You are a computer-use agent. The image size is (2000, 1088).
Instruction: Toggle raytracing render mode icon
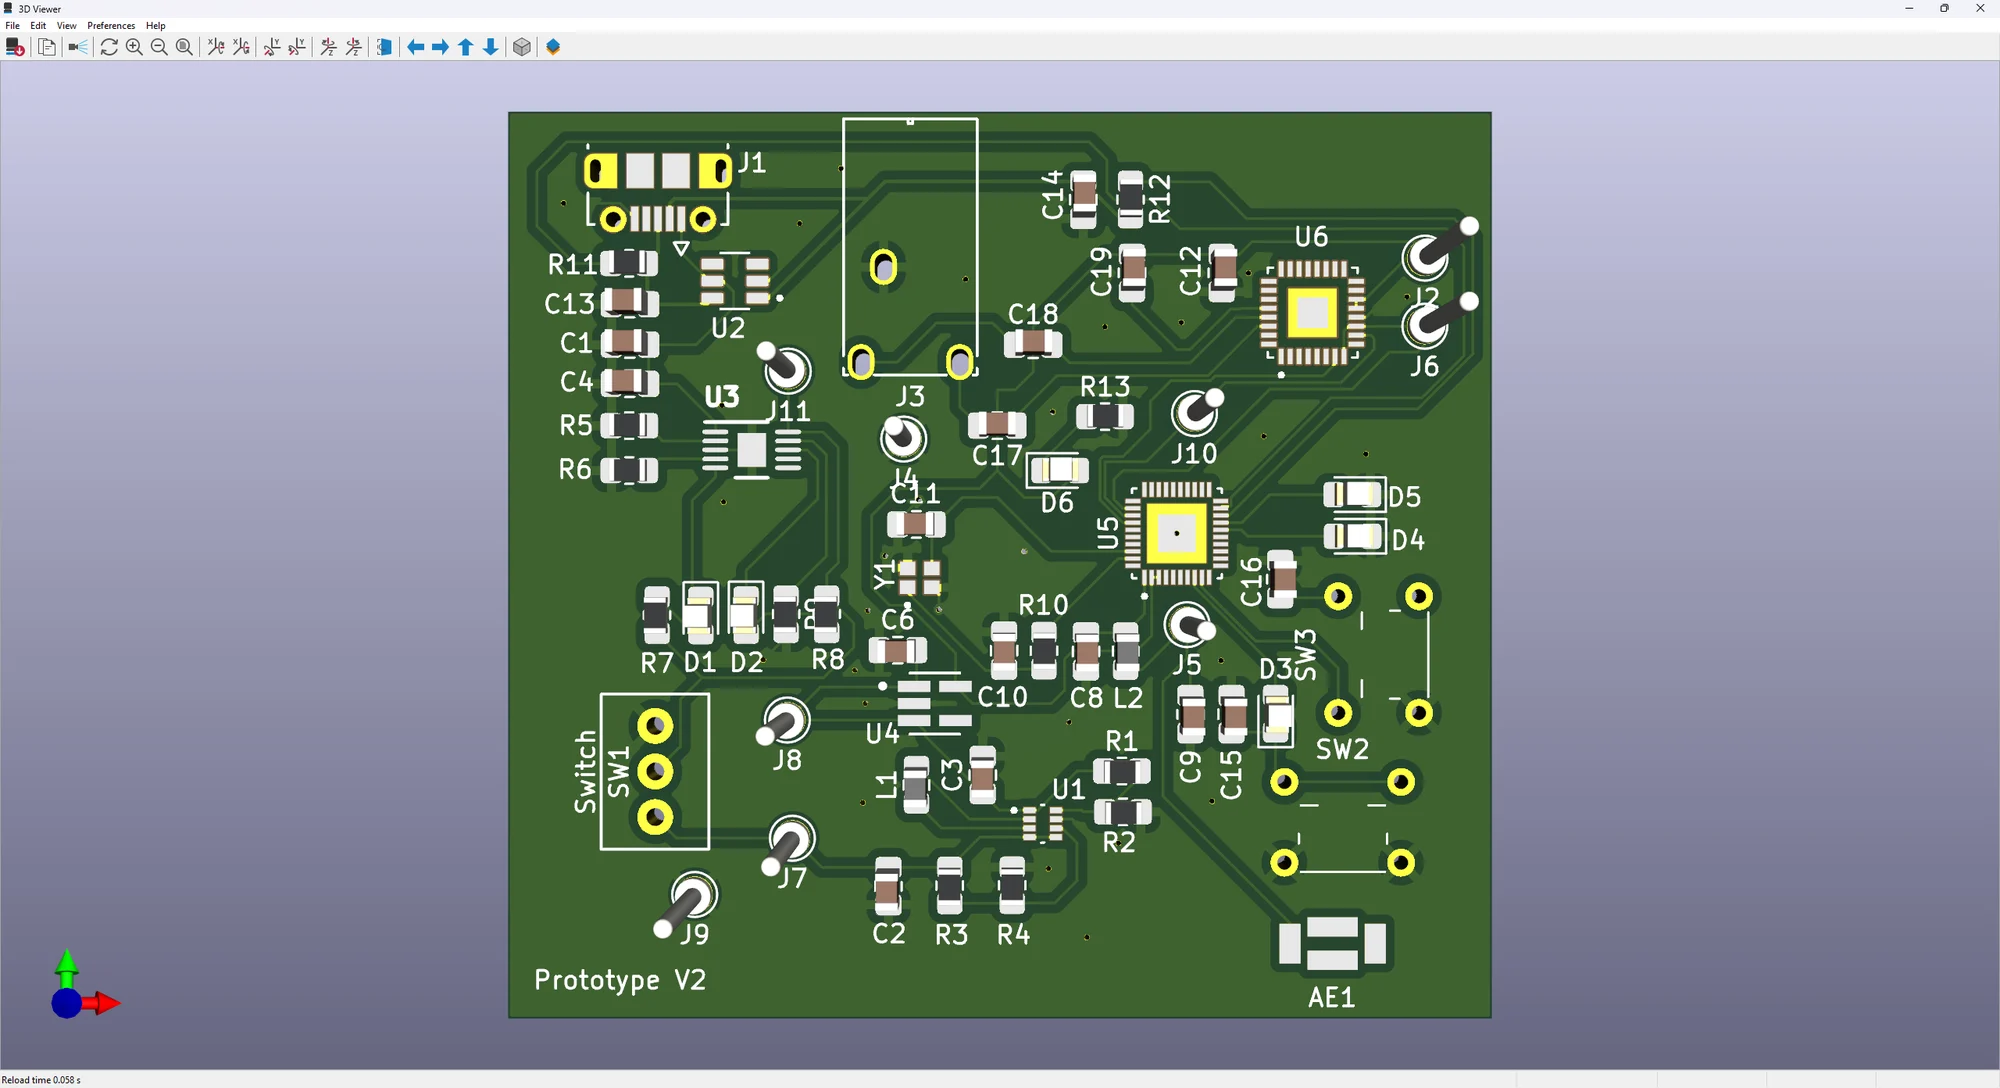pyautogui.click(x=78, y=47)
